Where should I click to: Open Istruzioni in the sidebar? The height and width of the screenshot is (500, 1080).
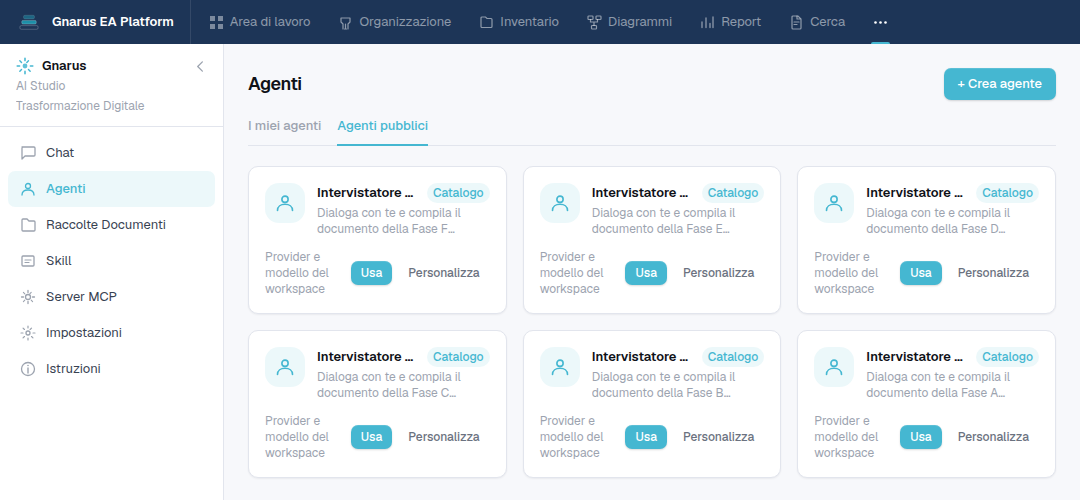[x=112, y=368]
